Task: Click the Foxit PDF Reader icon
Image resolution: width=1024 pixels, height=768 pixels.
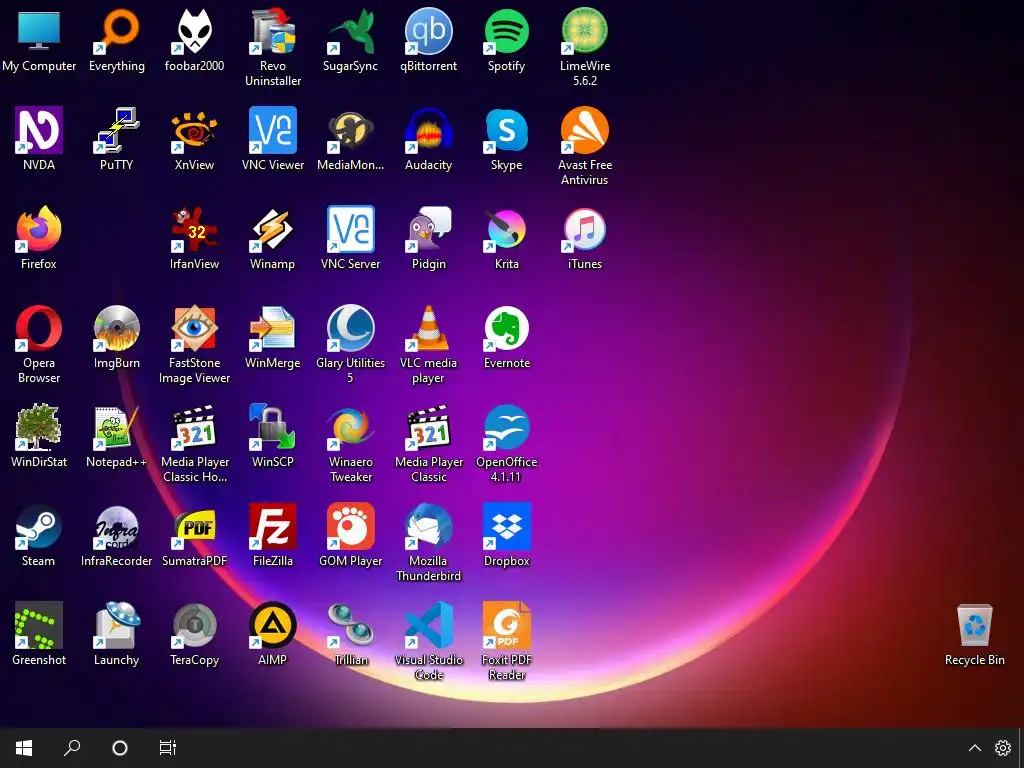Action: pos(506,626)
